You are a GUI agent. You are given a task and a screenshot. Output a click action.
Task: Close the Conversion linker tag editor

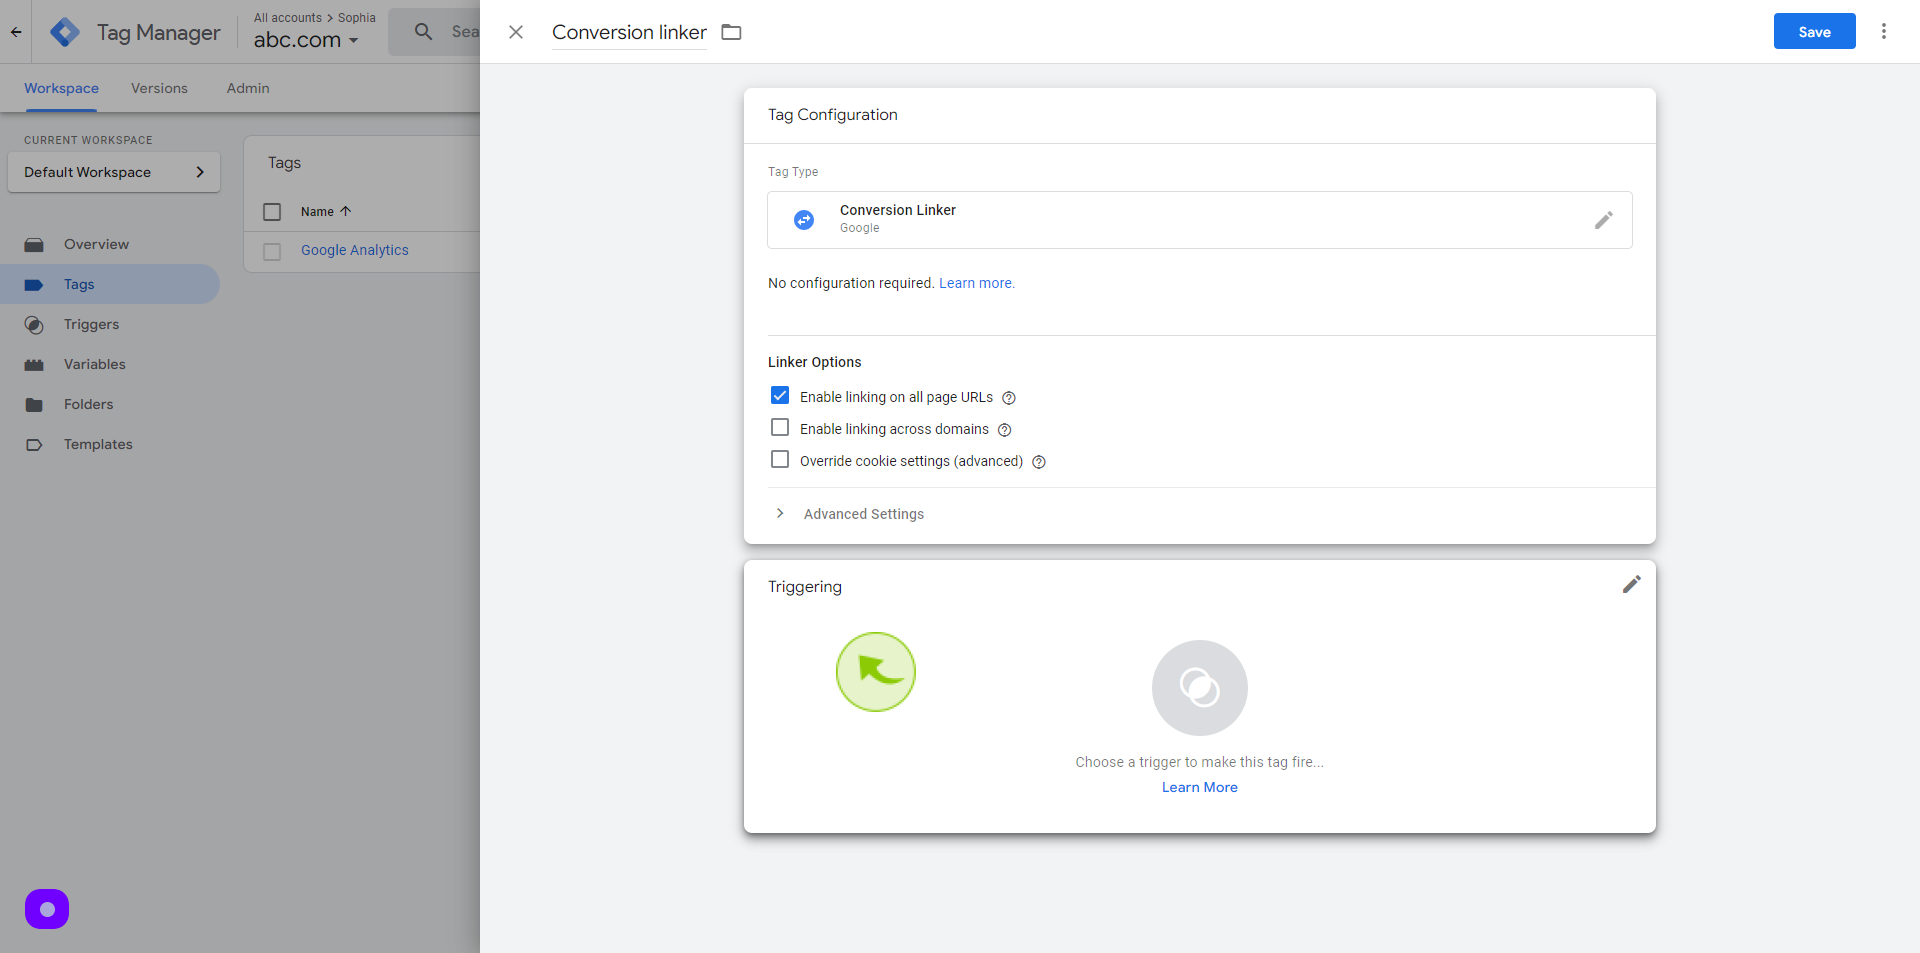pos(516,32)
